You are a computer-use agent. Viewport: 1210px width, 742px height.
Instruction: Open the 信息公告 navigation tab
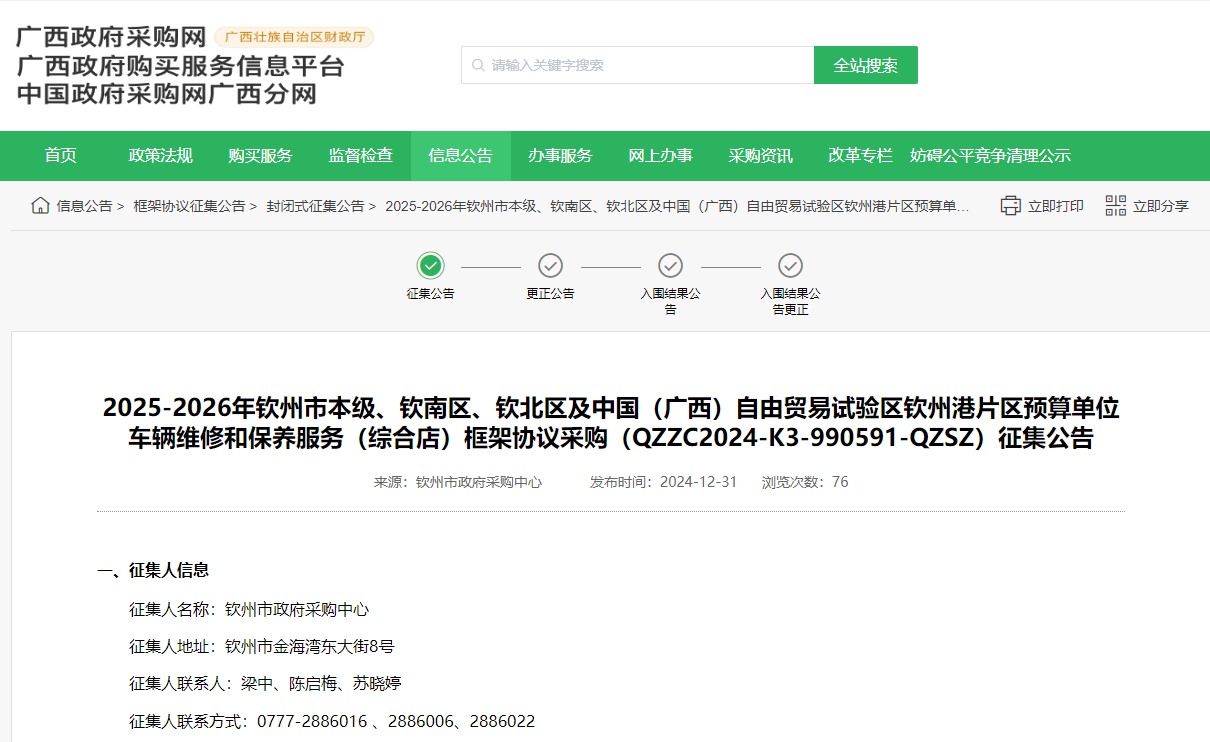(x=461, y=156)
